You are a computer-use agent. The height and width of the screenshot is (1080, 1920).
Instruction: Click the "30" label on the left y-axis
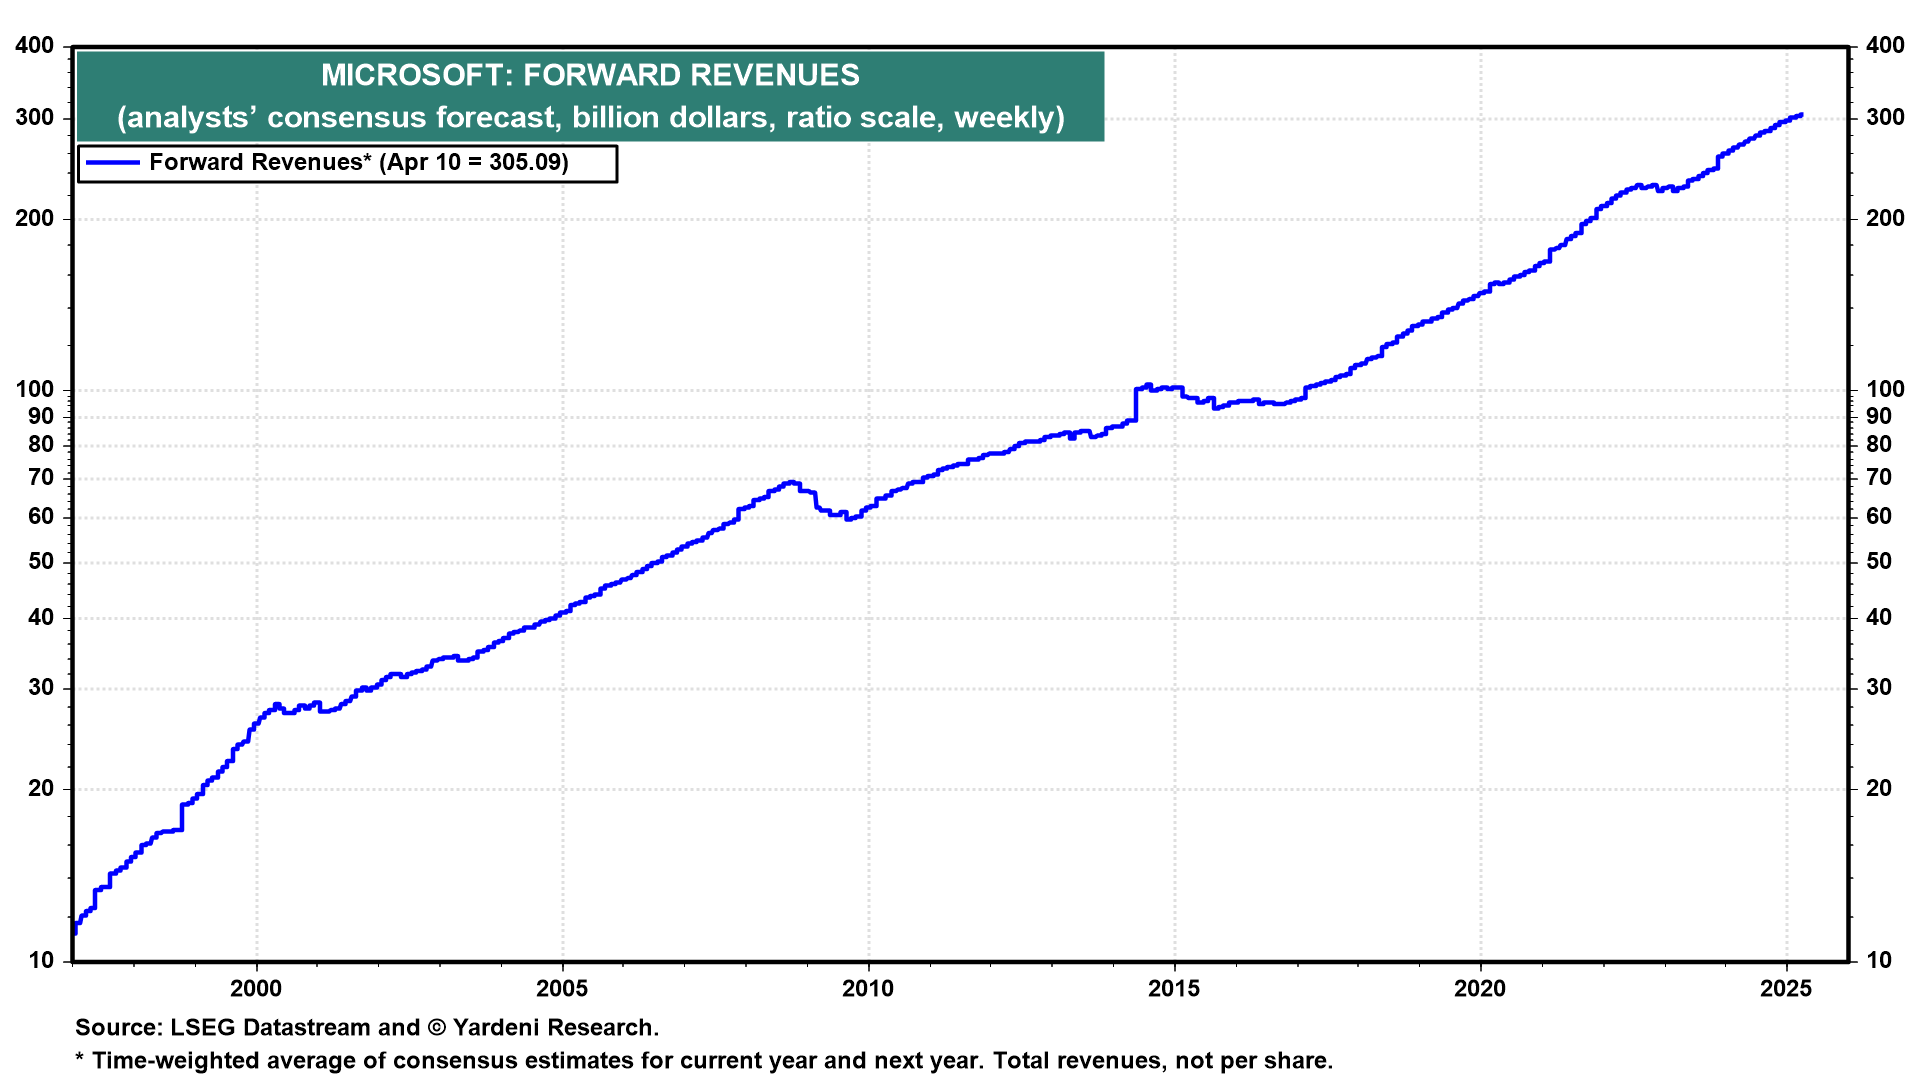[x=42, y=687]
